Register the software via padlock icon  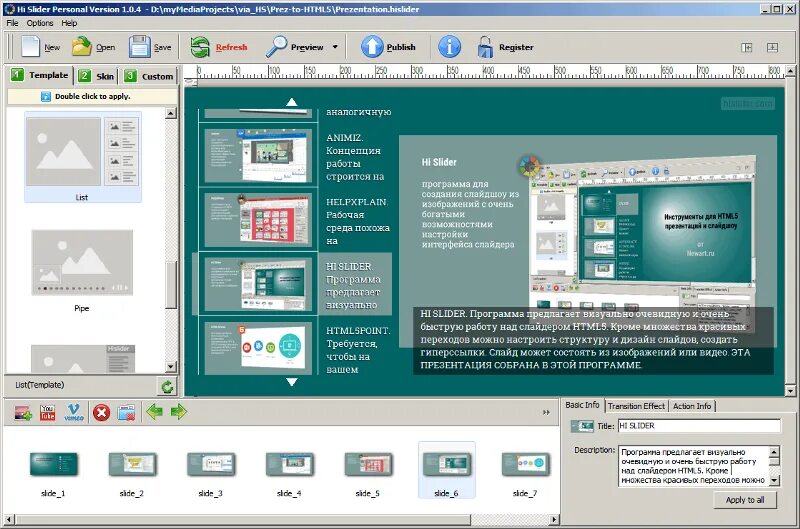click(x=485, y=46)
